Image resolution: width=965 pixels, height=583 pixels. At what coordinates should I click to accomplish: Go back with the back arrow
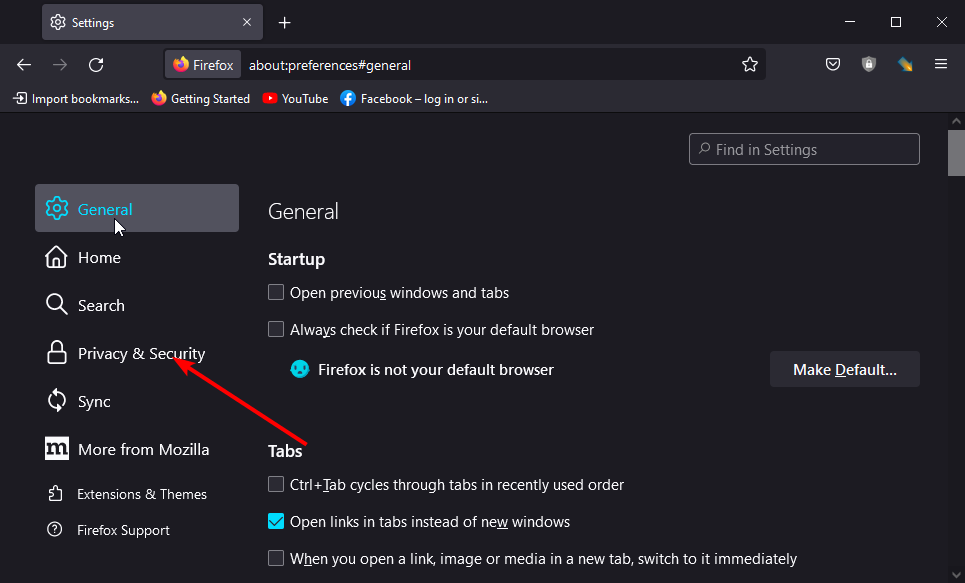24,65
